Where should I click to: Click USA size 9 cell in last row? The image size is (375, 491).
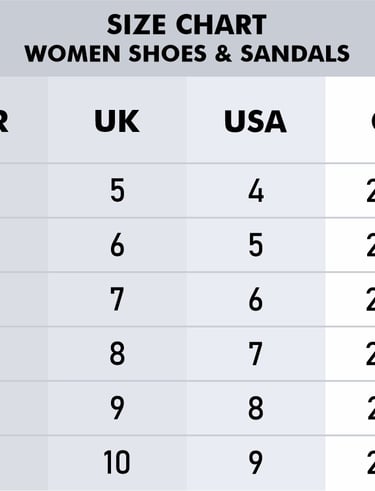256,462
